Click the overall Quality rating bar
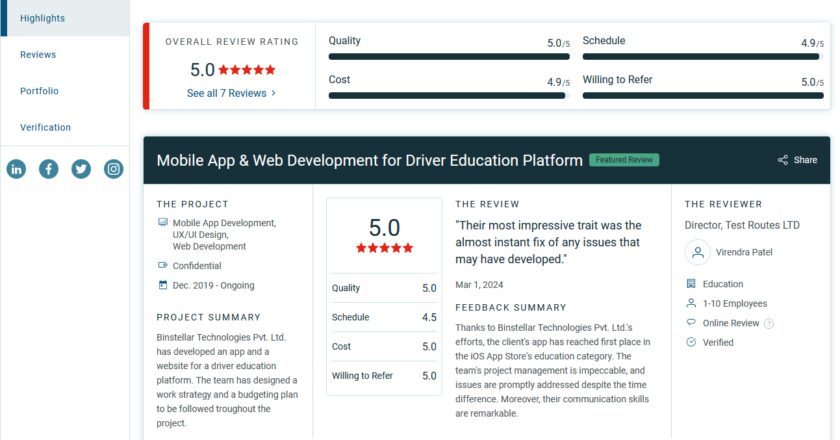Viewport: 840px width, 440px height. coord(449,56)
